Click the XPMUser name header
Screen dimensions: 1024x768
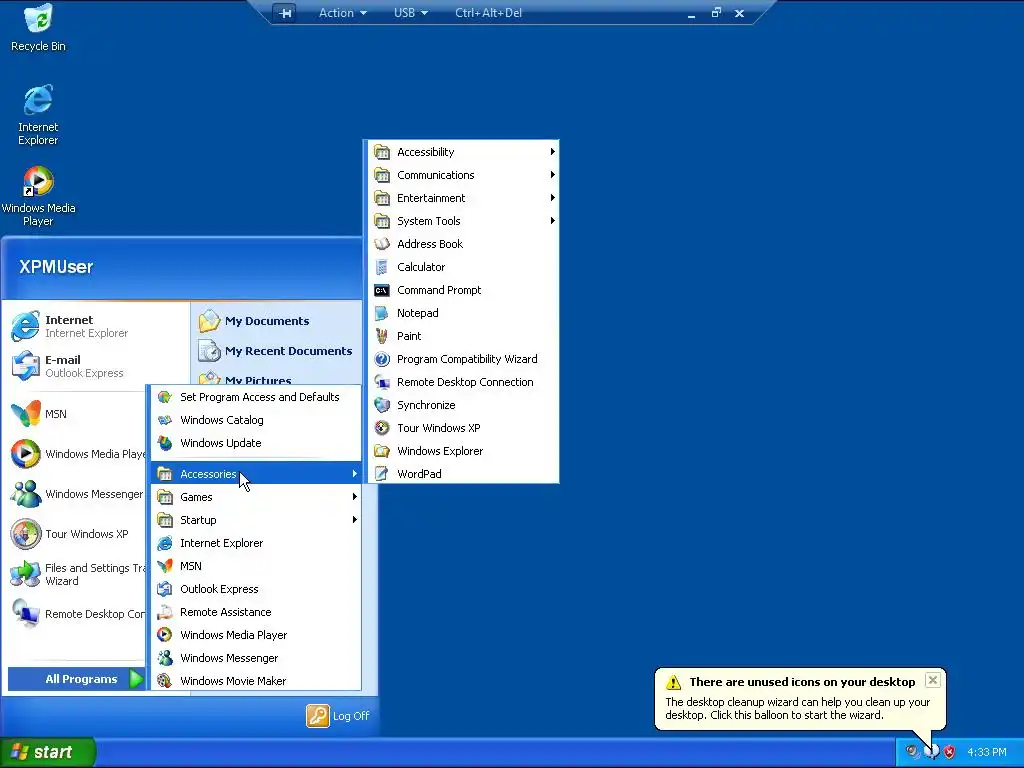coord(56,266)
